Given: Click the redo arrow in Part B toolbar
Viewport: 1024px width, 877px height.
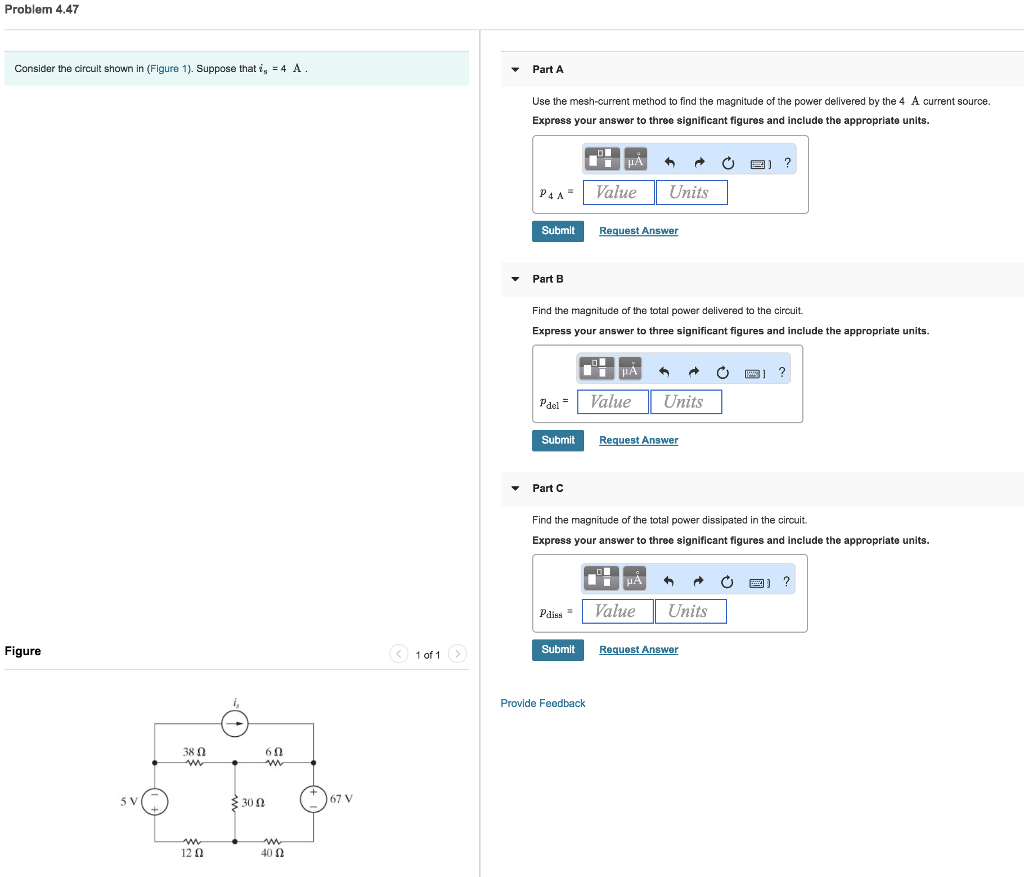Looking at the screenshot, I should [x=692, y=371].
